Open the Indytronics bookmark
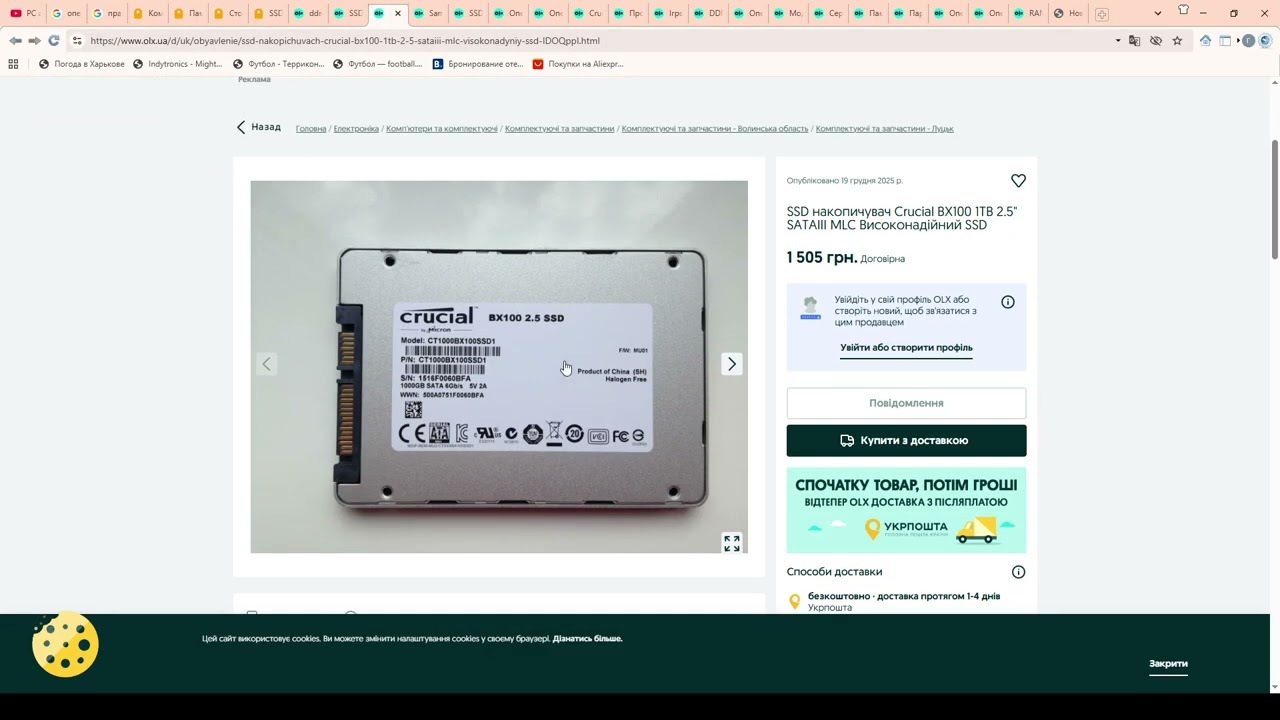 [178, 64]
